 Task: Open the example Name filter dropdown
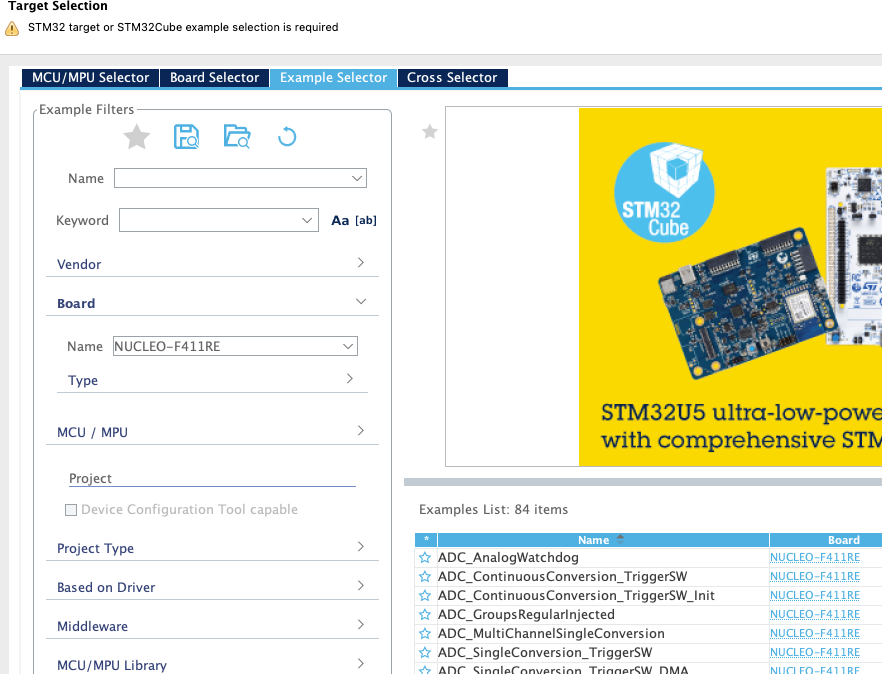tap(357, 178)
